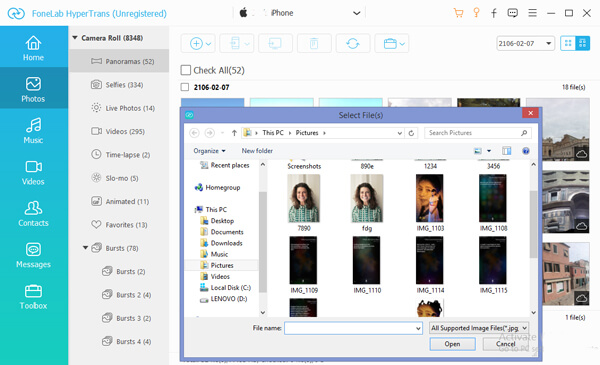The width and height of the screenshot is (600, 365).
Task: Open the Contacts section in sidebar
Action: coord(34,213)
